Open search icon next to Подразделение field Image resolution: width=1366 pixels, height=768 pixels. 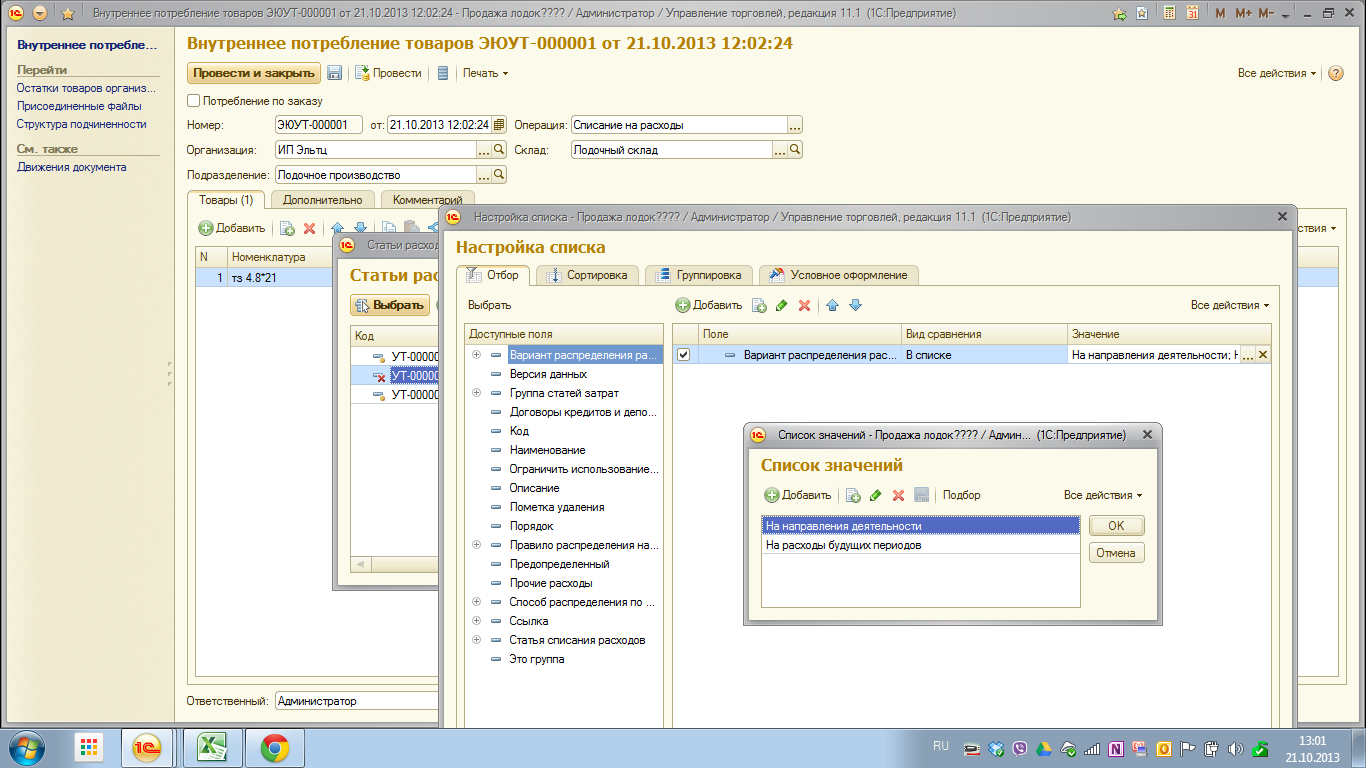click(x=499, y=174)
